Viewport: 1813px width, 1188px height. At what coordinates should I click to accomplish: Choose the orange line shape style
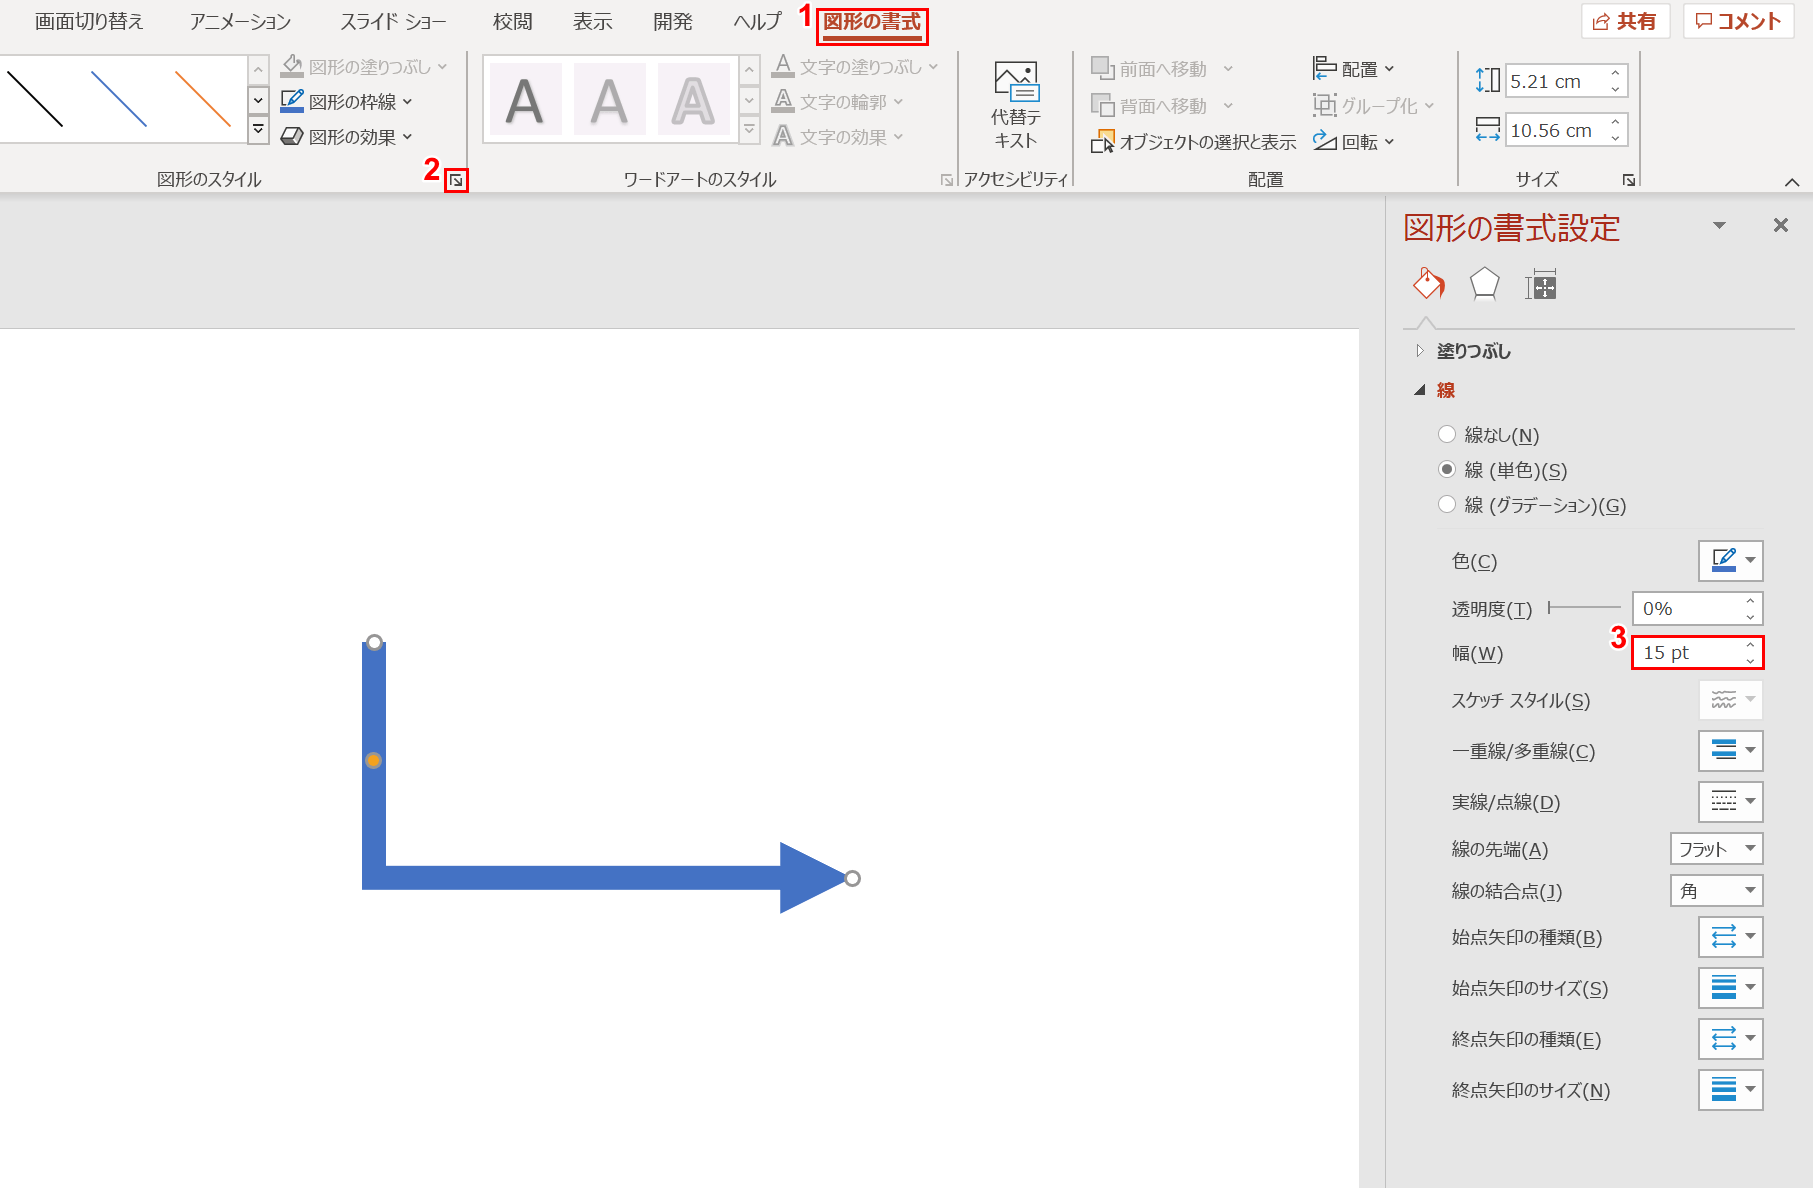pyautogui.click(x=203, y=98)
